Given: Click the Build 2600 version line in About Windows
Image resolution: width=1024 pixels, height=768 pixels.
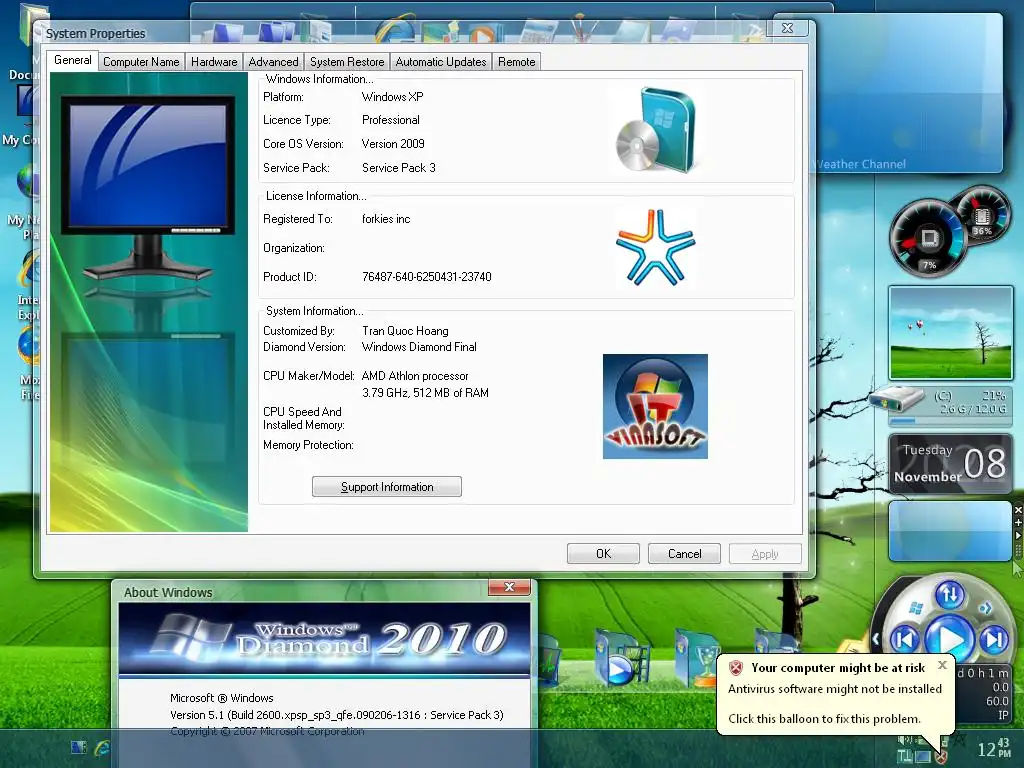Looking at the screenshot, I should (x=337, y=715).
